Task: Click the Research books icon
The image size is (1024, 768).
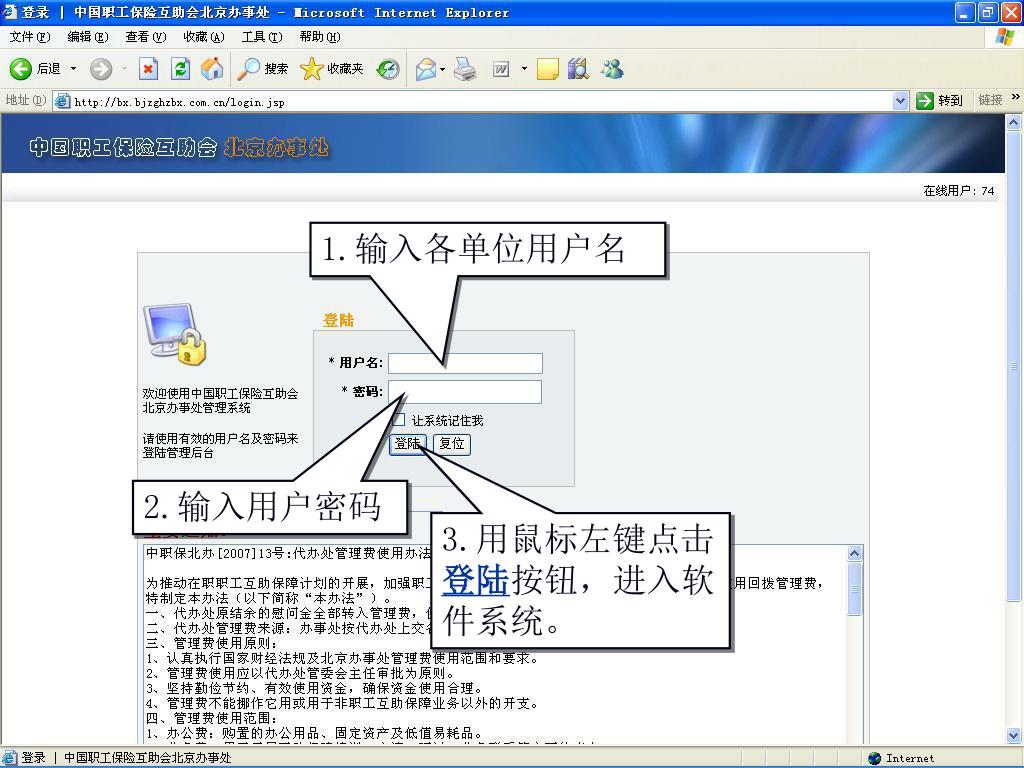Action: [x=578, y=69]
